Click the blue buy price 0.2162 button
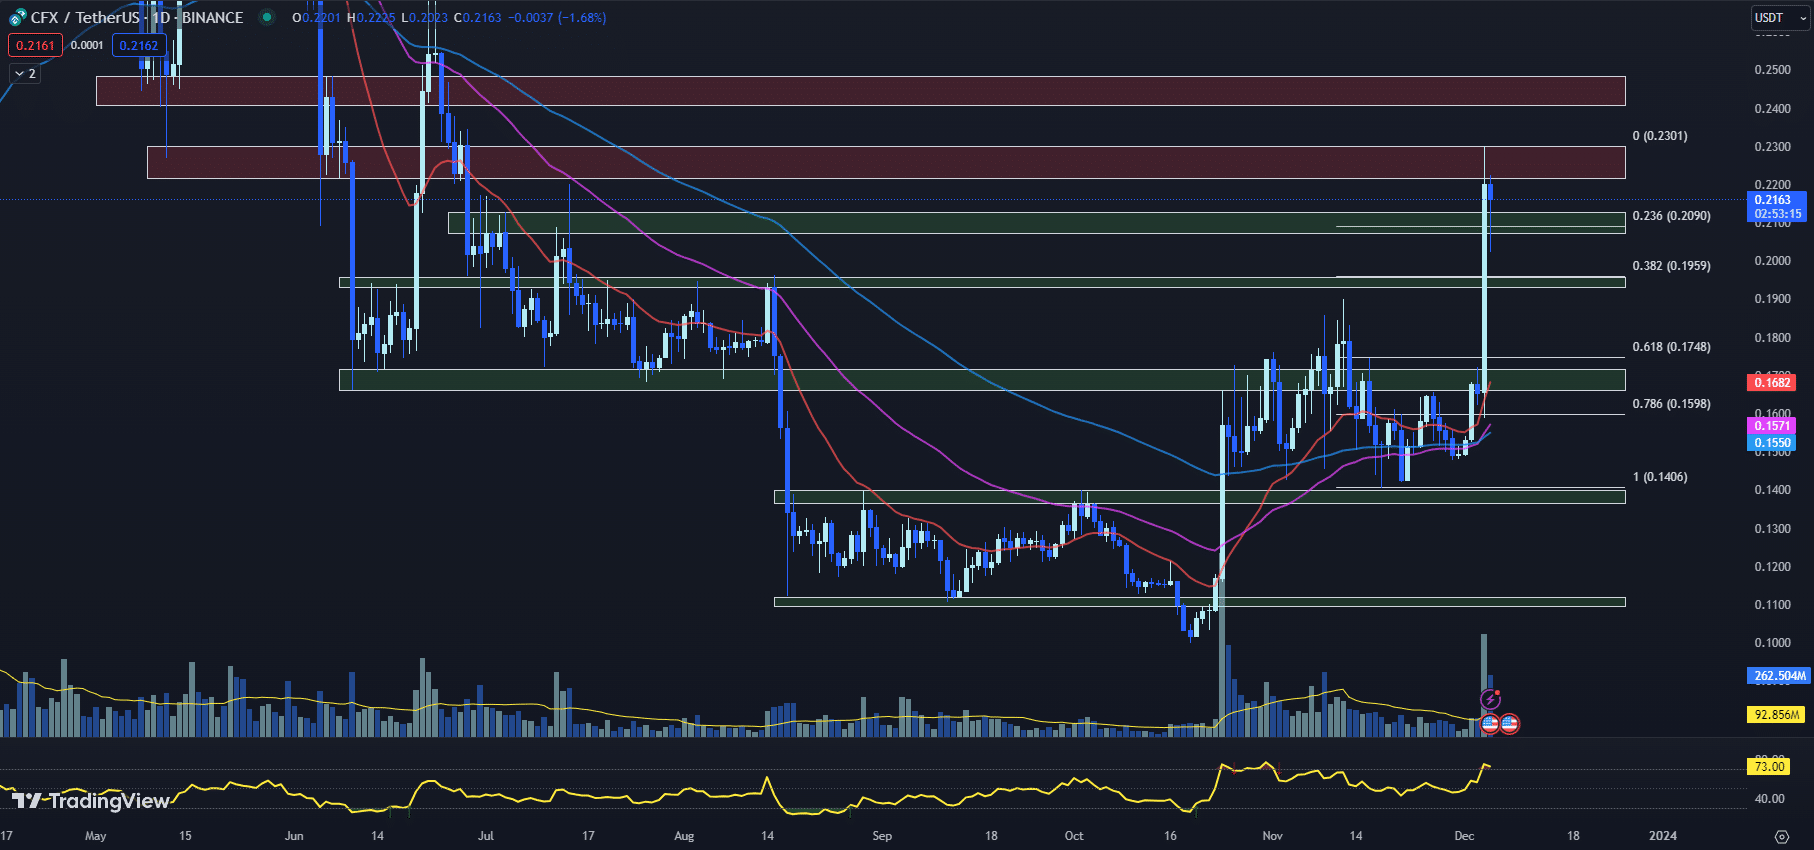The width and height of the screenshot is (1814, 850). [x=139, y=45]
